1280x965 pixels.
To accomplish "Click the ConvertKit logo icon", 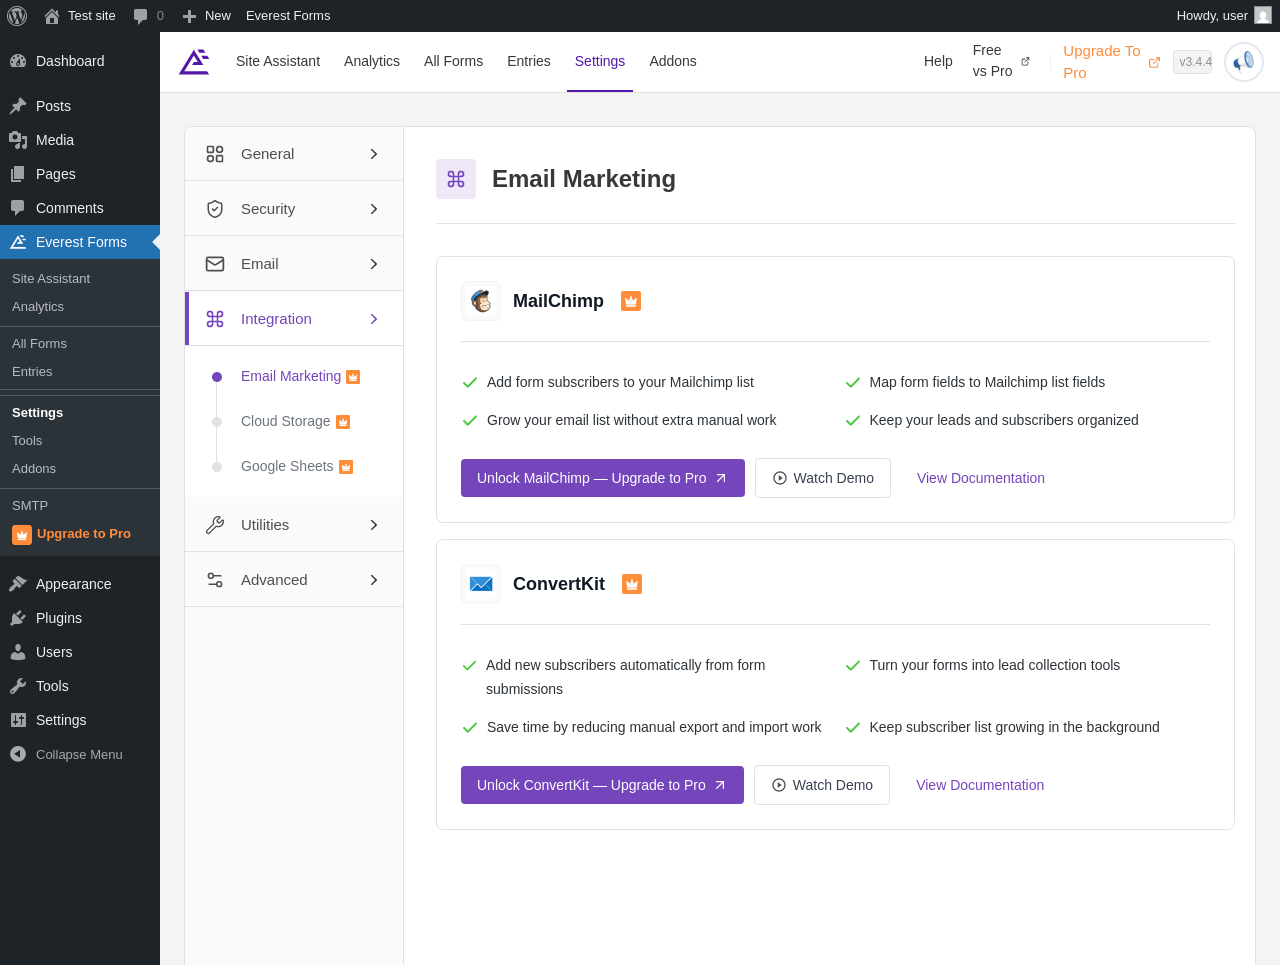I will (481, 584).
